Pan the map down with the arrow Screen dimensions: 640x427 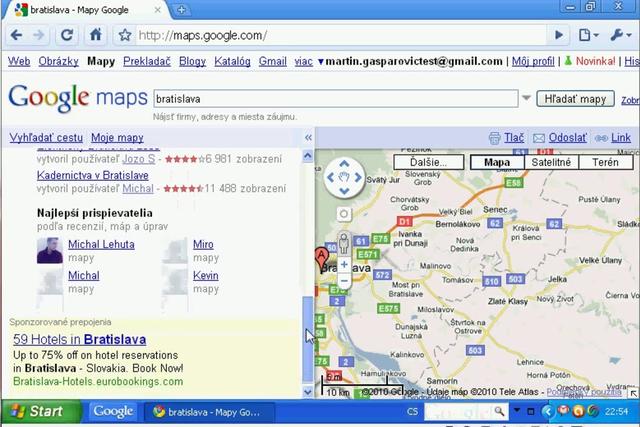[344, 191]
